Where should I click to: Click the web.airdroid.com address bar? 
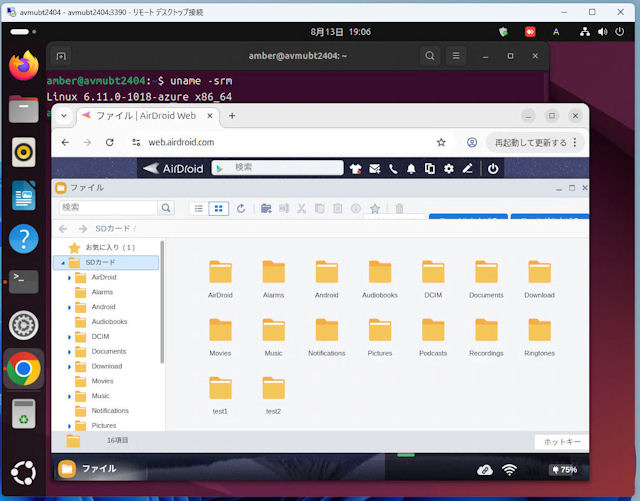(x=286, y=143)
